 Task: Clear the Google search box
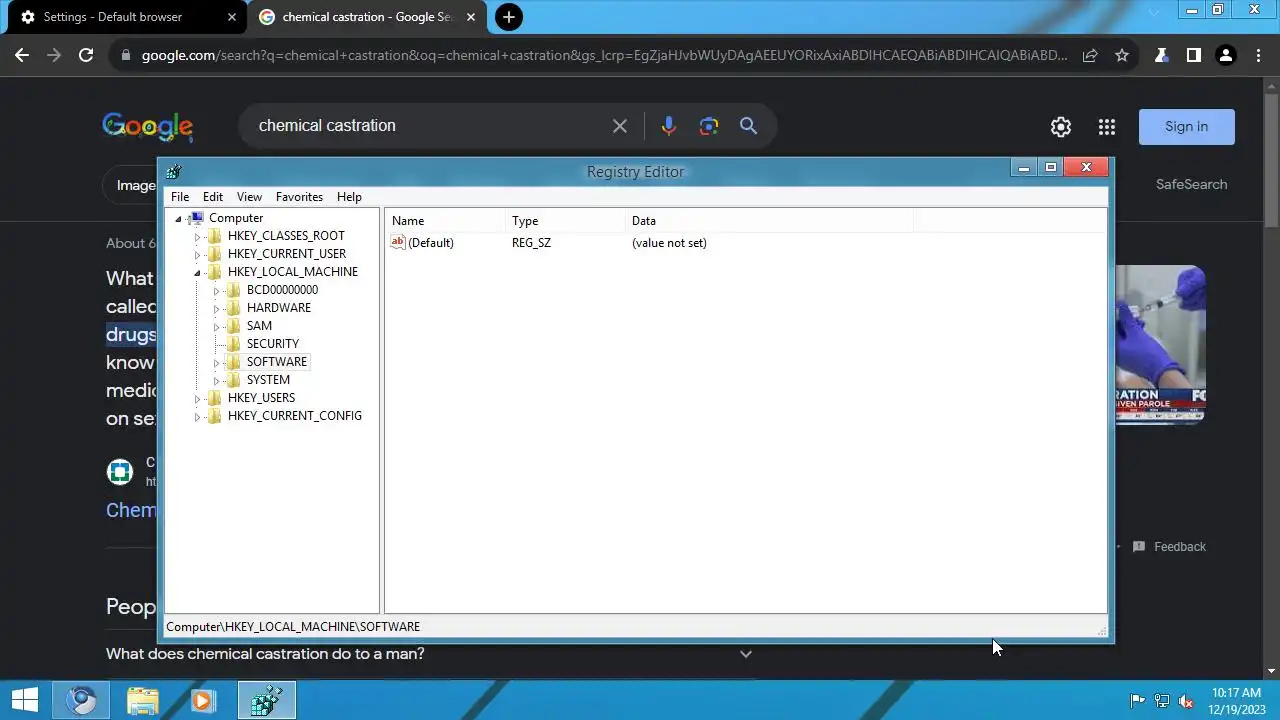620,126
